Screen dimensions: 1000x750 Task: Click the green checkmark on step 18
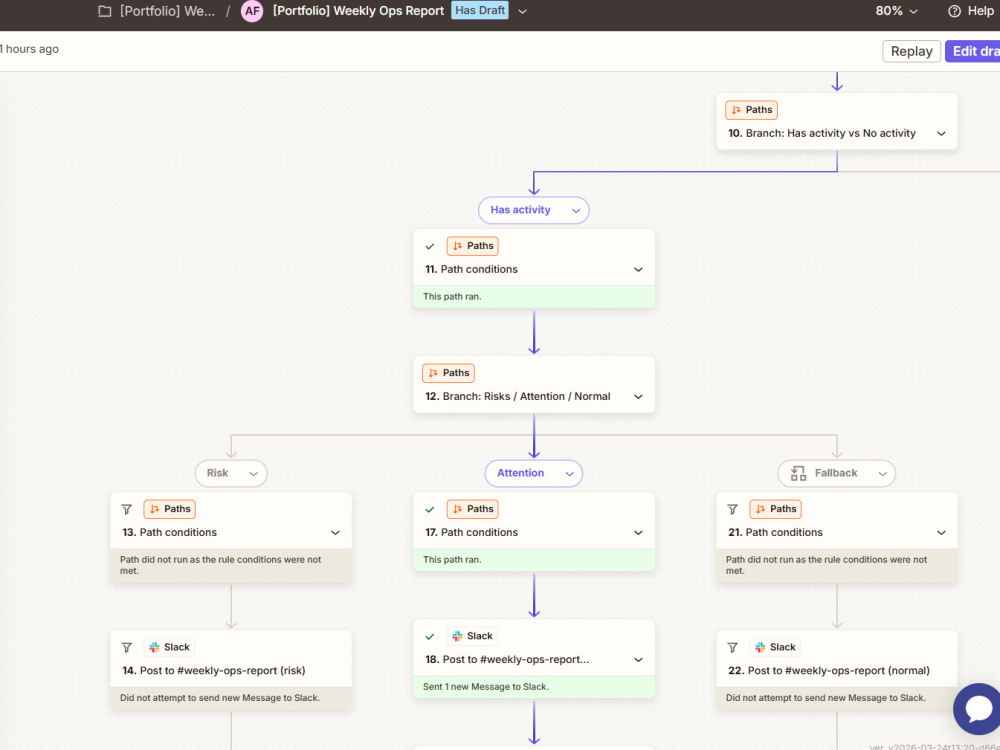[x=430, y=636]
